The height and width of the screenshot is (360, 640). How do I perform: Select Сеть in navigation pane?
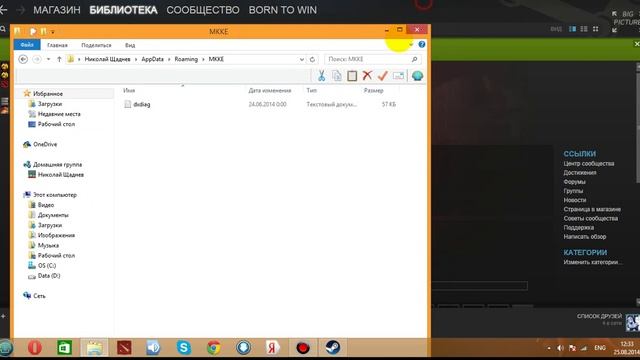point(39,296)
